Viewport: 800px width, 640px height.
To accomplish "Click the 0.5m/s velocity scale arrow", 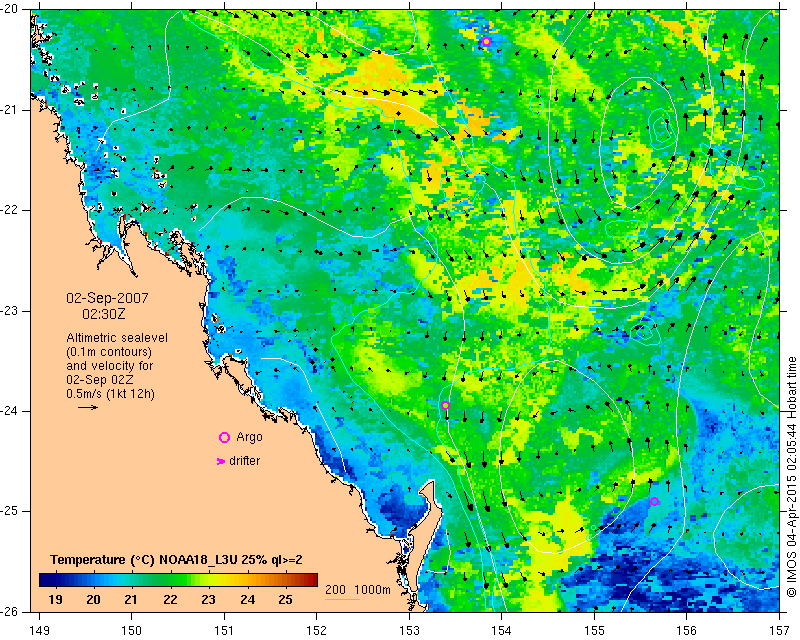I will point(88,407).
